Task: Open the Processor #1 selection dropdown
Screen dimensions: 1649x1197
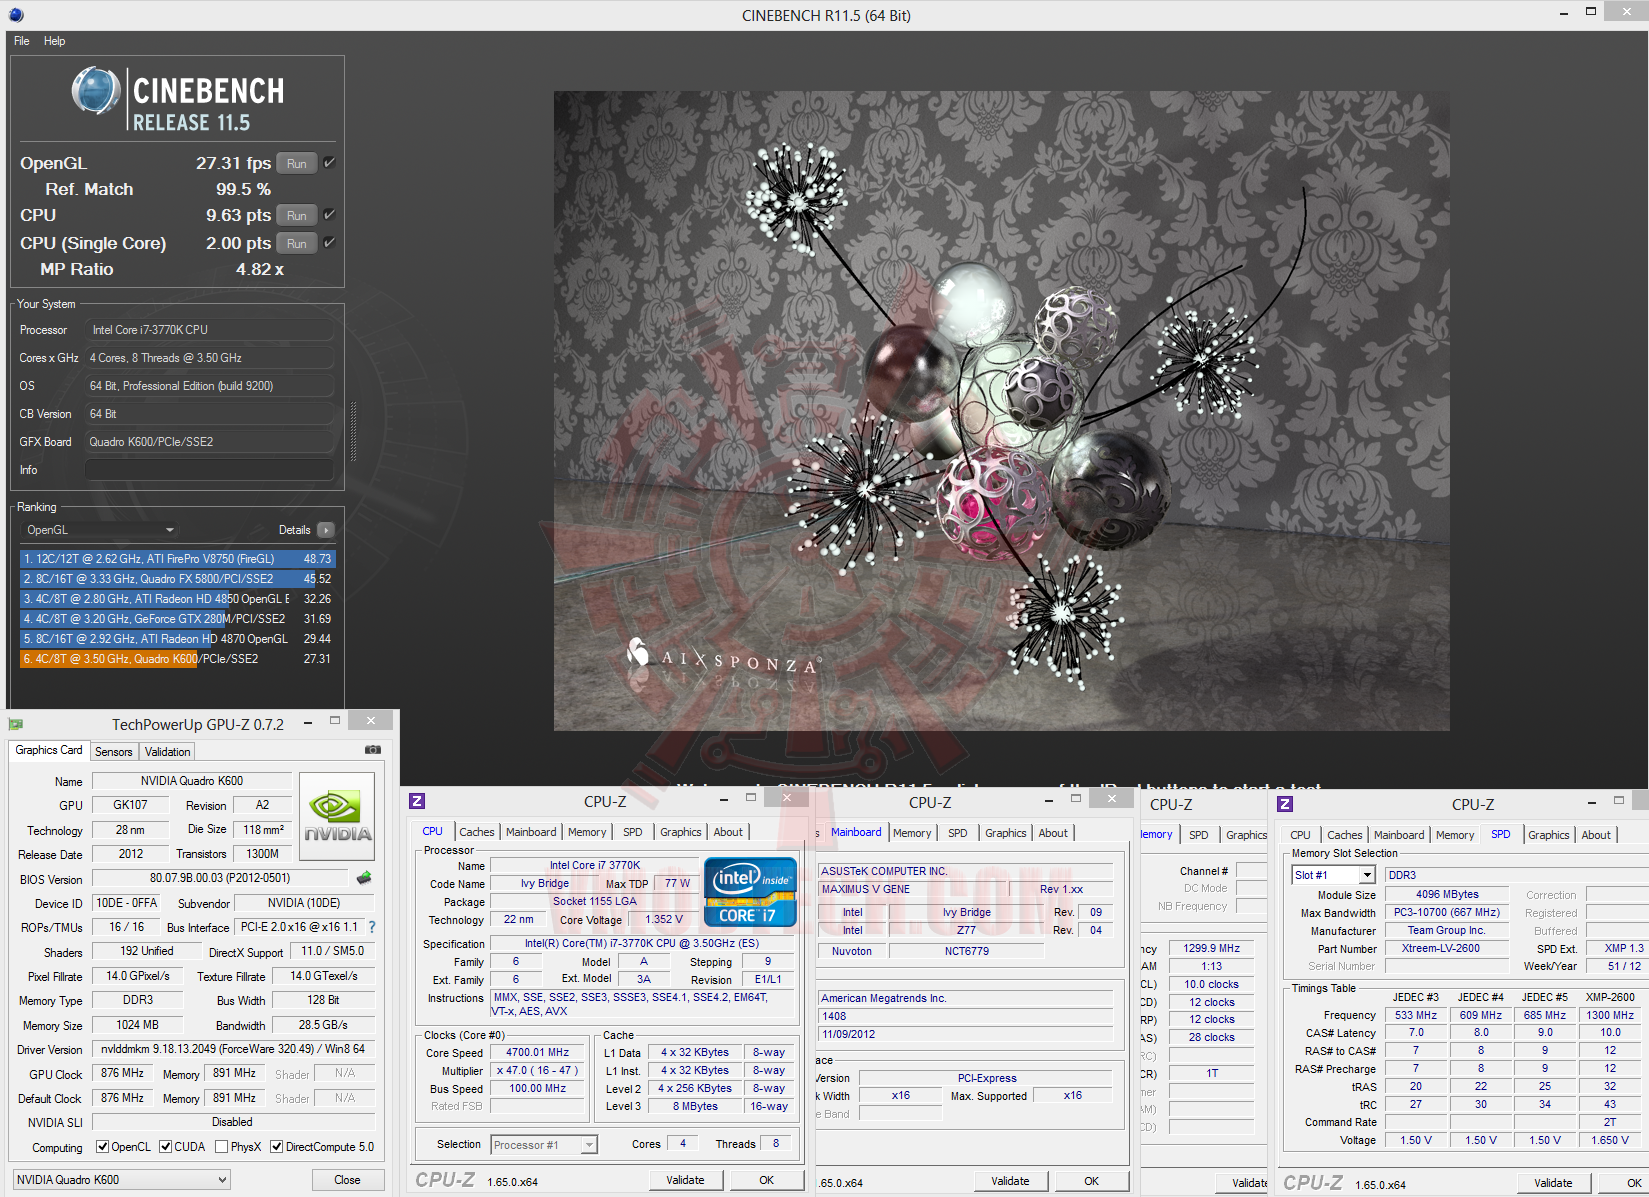Action: pyautogui.click(x=544, y=1145)
